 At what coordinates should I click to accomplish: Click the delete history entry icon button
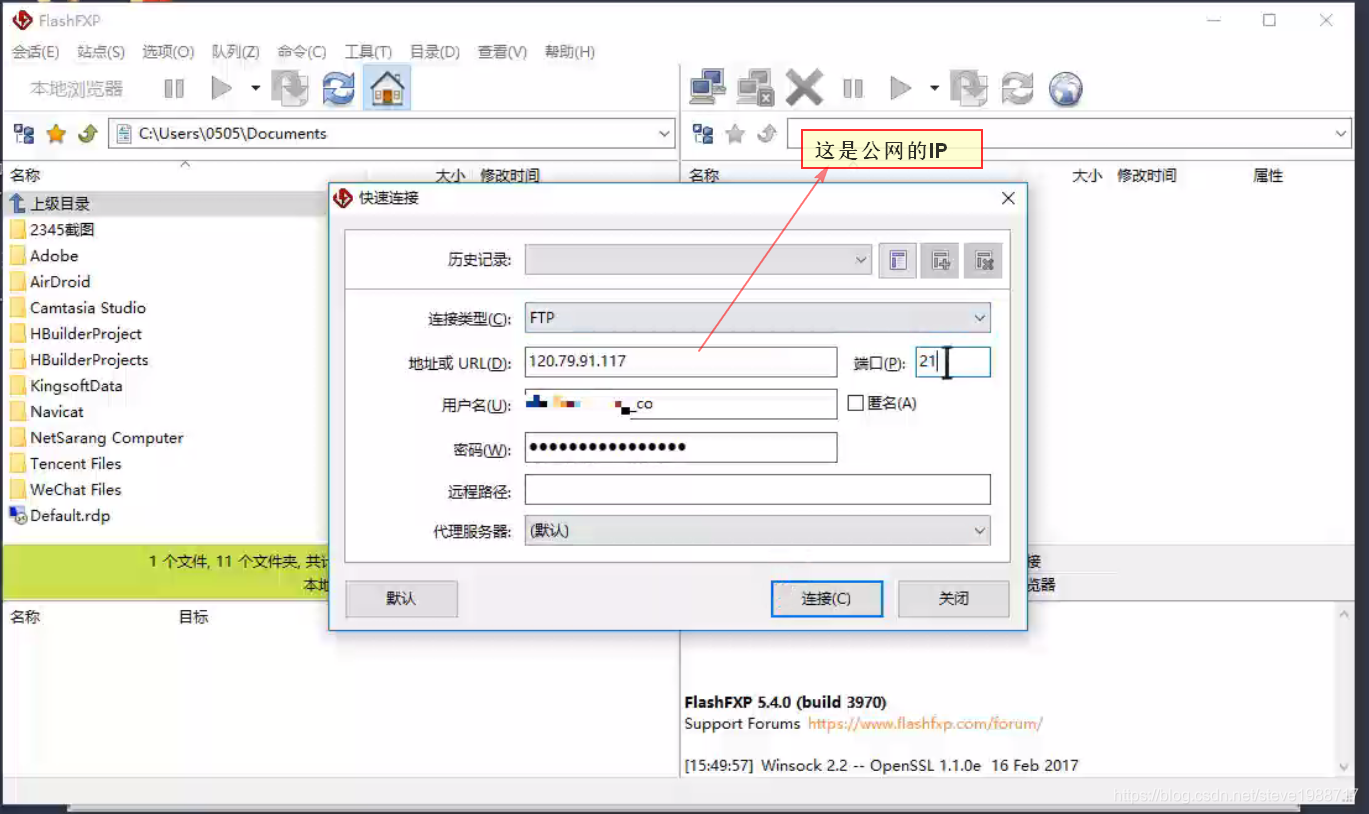983,261
